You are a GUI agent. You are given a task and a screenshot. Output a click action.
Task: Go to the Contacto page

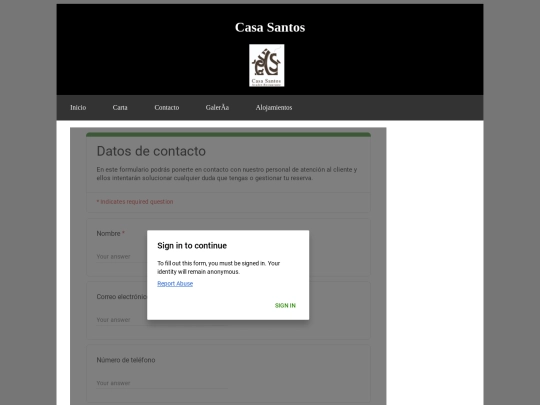point(167,107)
